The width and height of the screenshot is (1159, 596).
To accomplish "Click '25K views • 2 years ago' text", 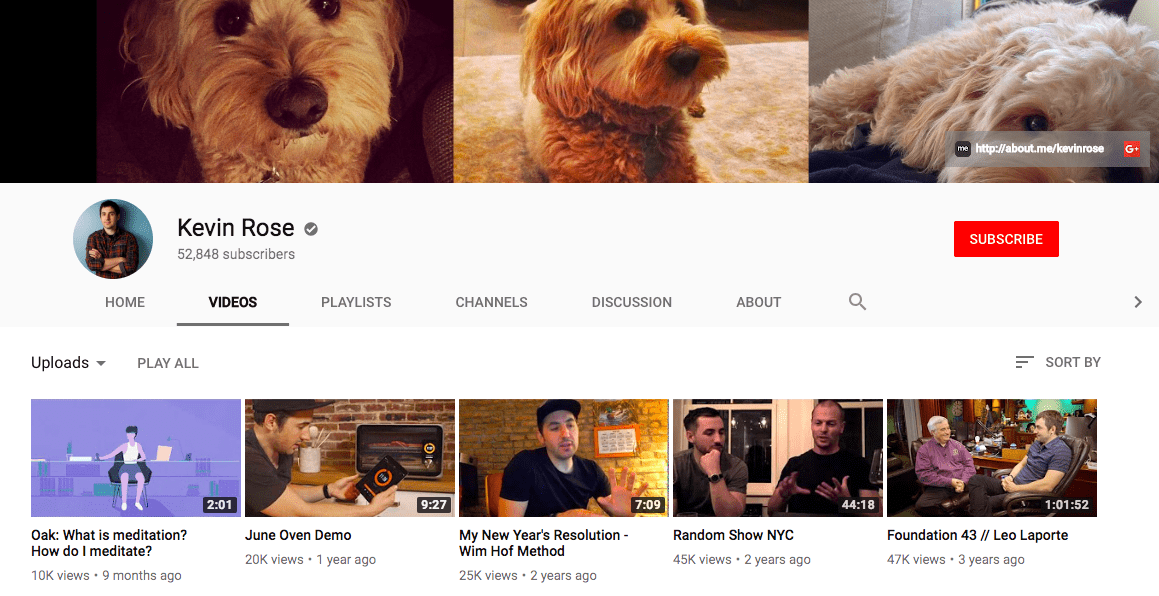I will point(528,575).
